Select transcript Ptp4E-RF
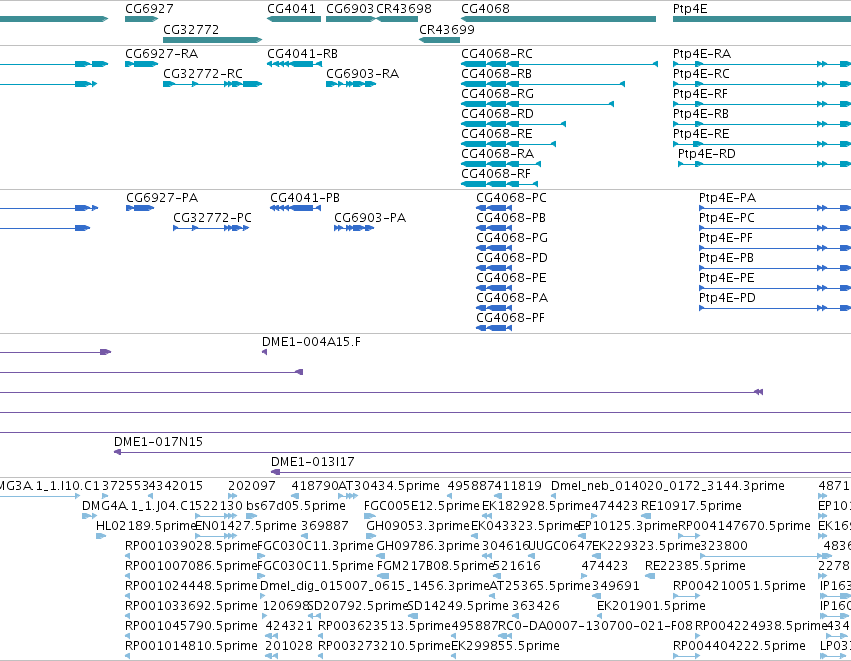Image resolution: width=851 pixels, height=661 pixels. pos(762,104)
